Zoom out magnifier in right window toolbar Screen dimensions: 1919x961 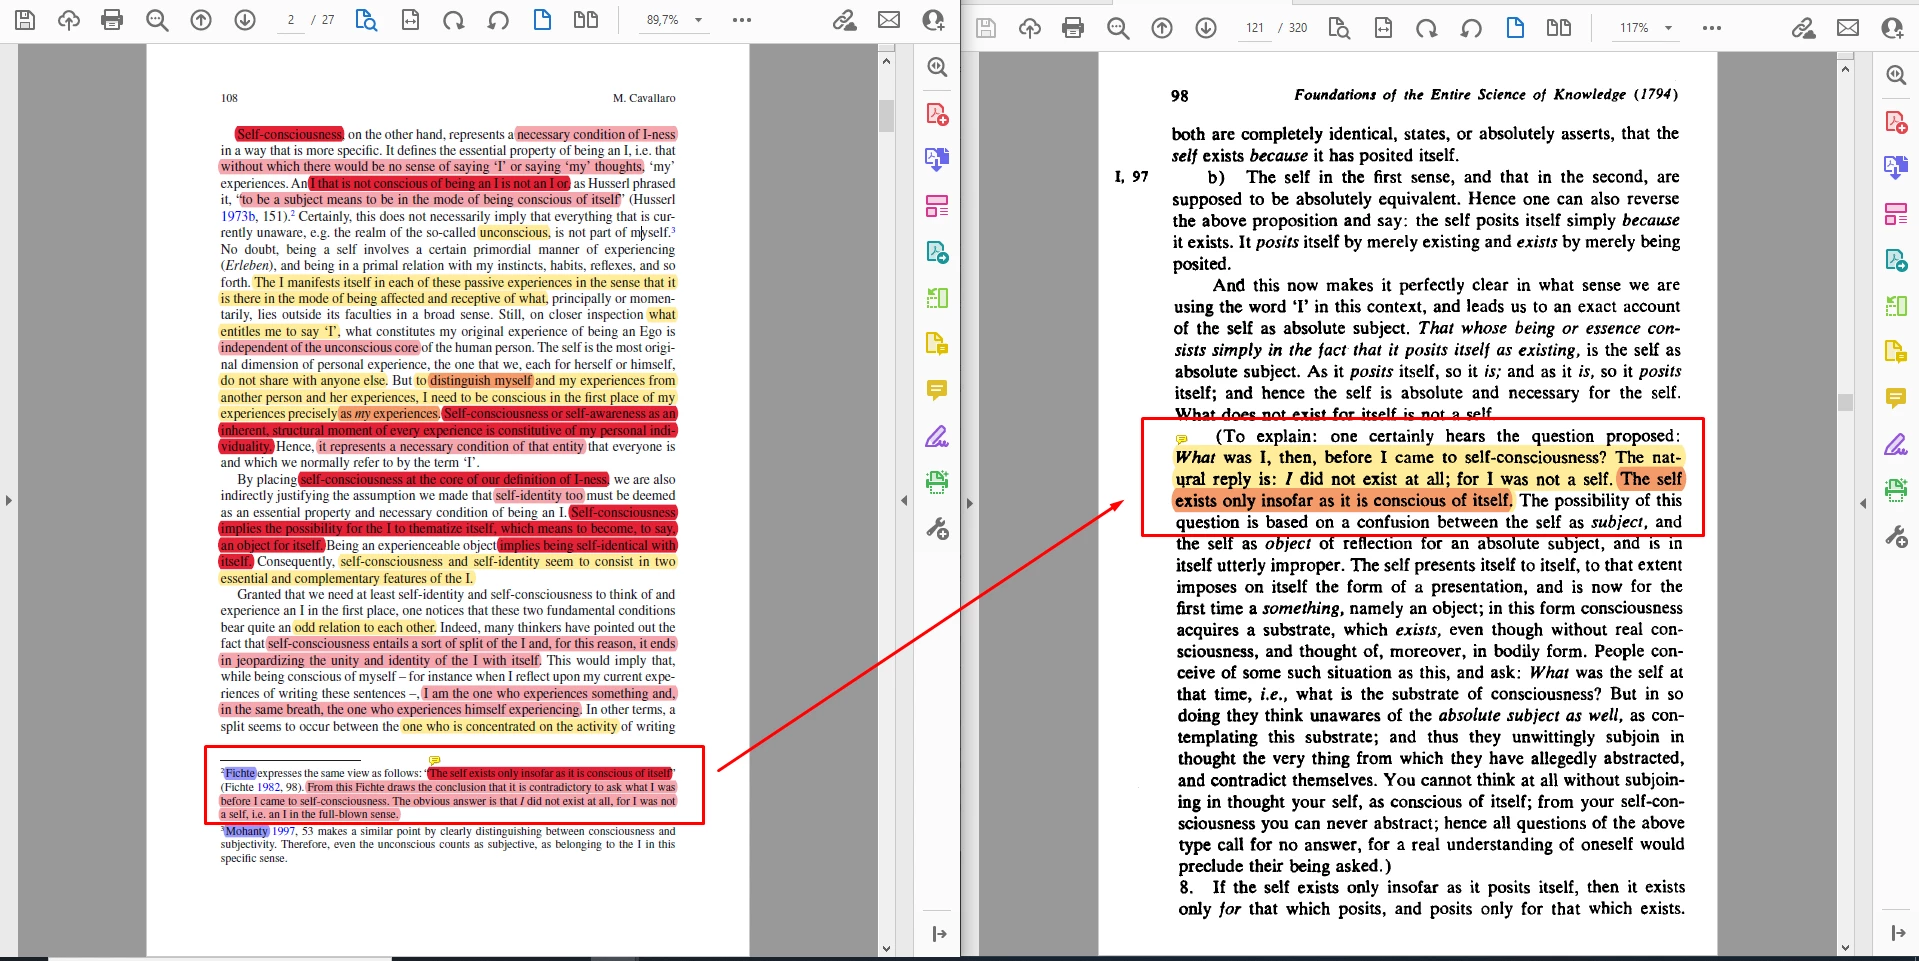(1118, 28)
